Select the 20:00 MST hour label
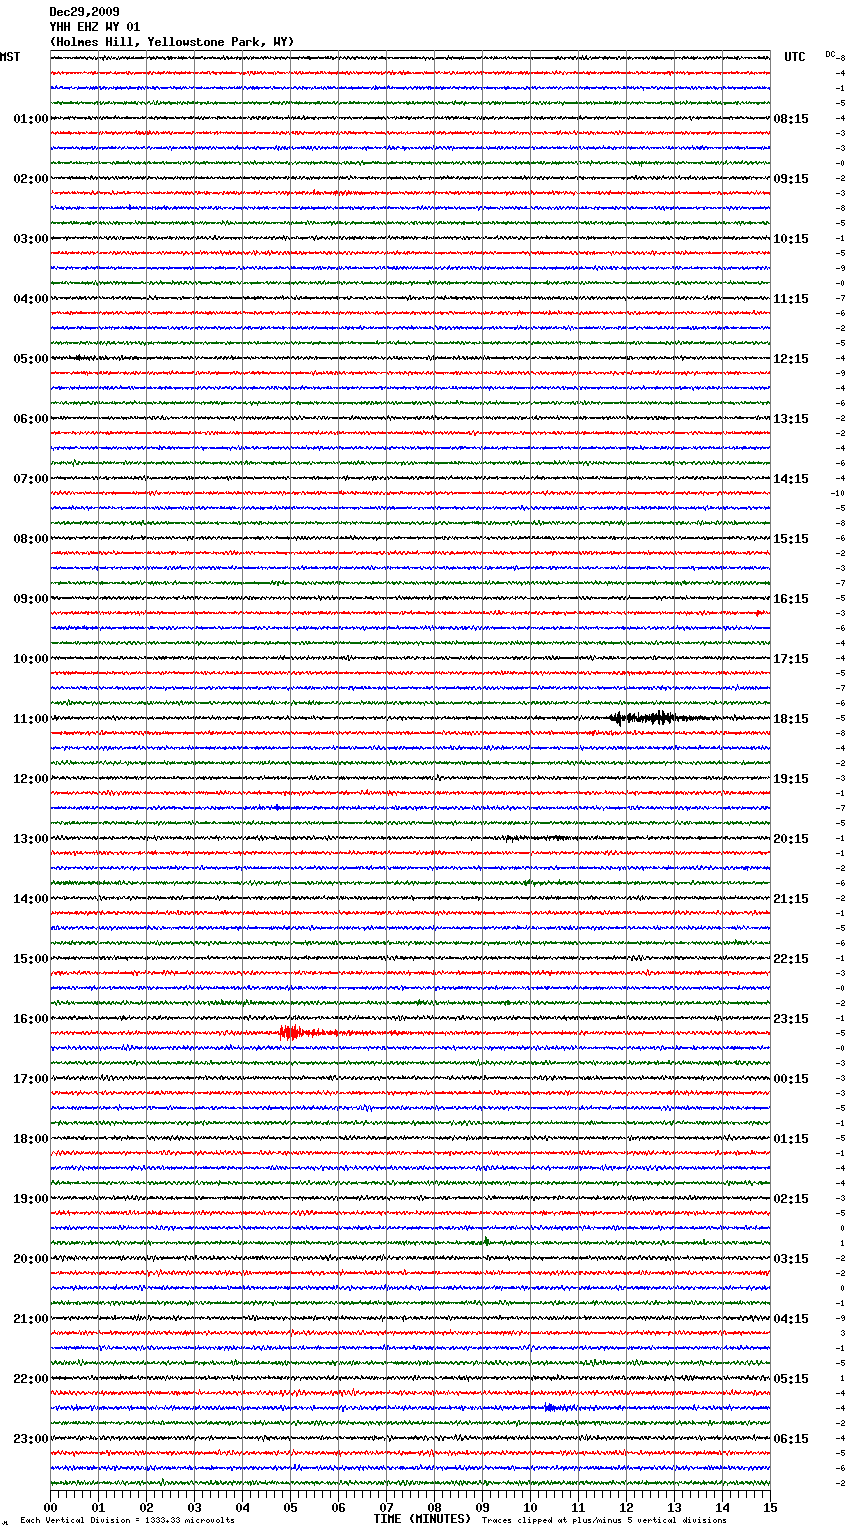 [30, 1259]
